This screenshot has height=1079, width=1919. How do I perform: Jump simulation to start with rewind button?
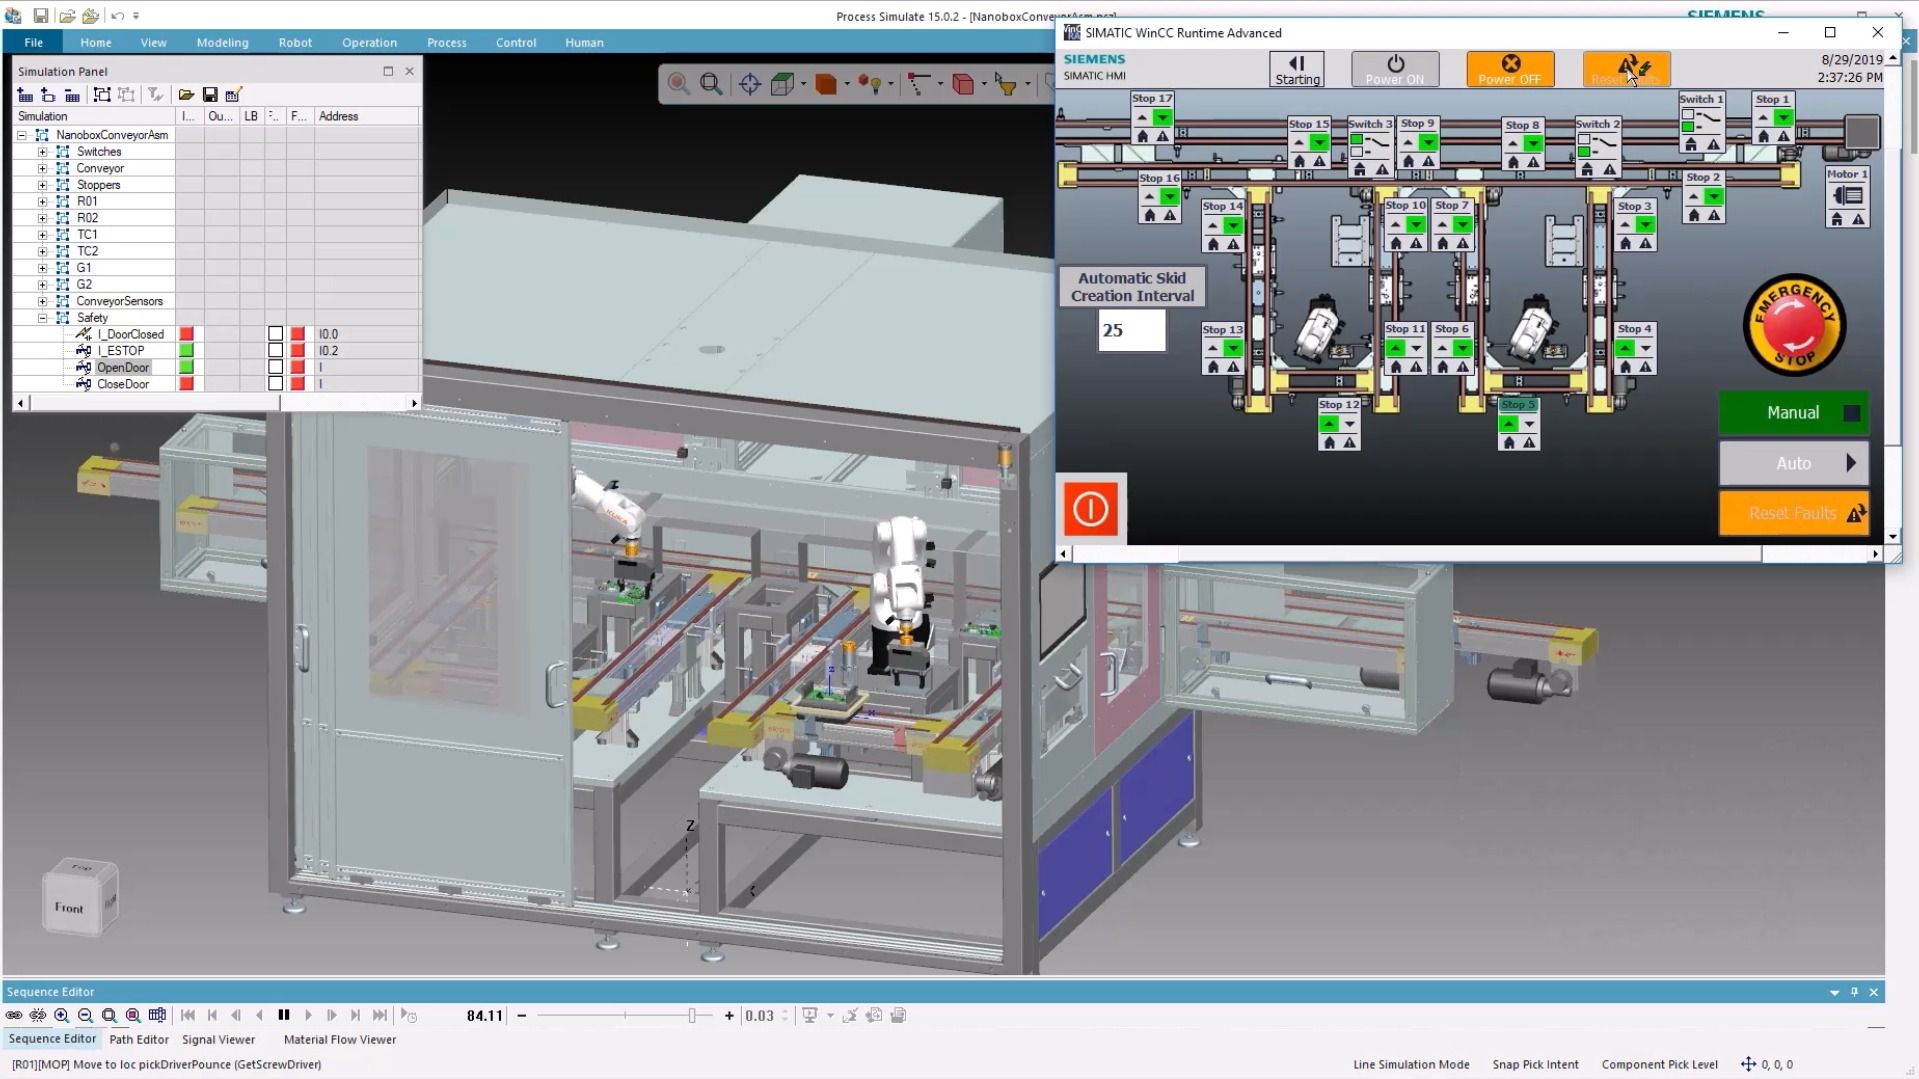tap(188, 1015)
